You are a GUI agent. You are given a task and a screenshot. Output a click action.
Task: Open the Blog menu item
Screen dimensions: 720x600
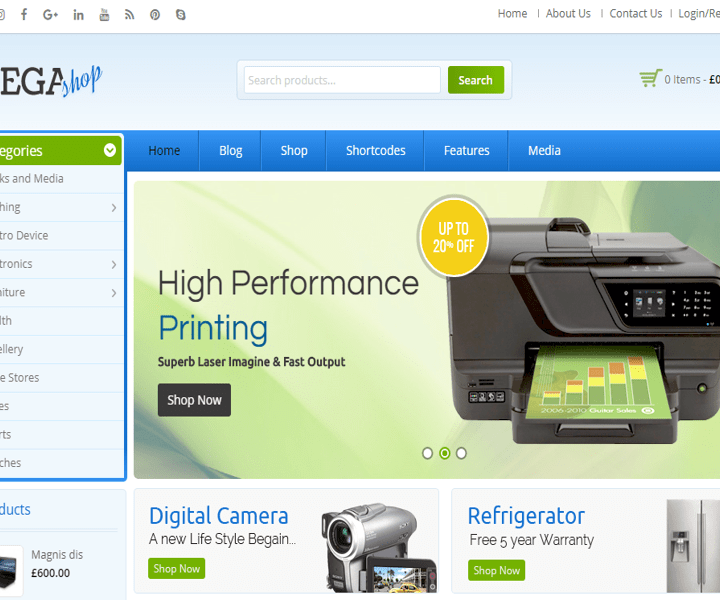(231, 151)
